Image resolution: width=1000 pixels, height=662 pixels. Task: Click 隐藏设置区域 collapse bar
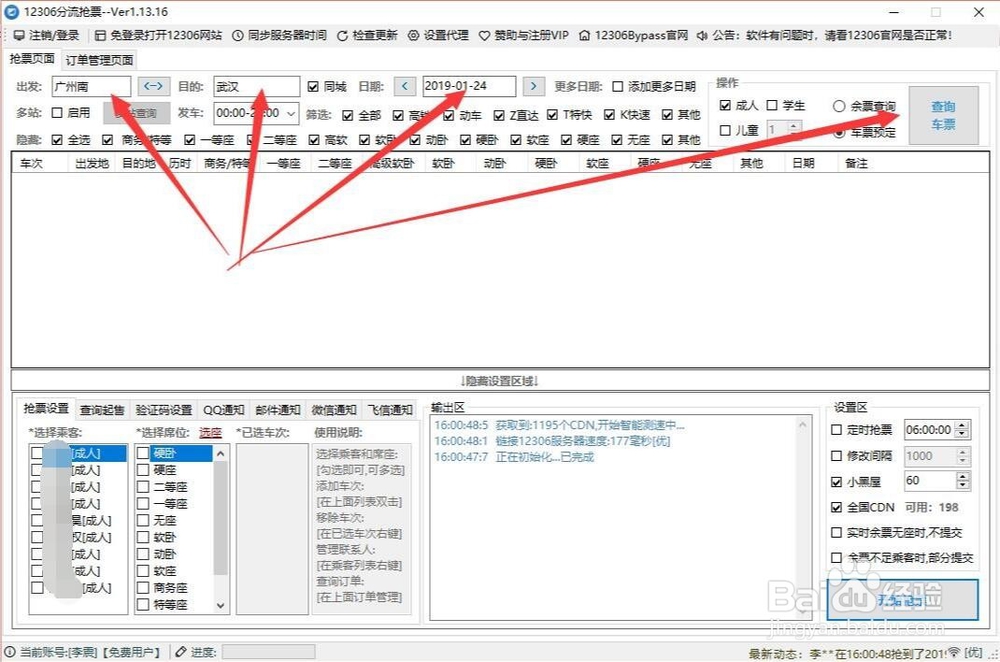500,381
